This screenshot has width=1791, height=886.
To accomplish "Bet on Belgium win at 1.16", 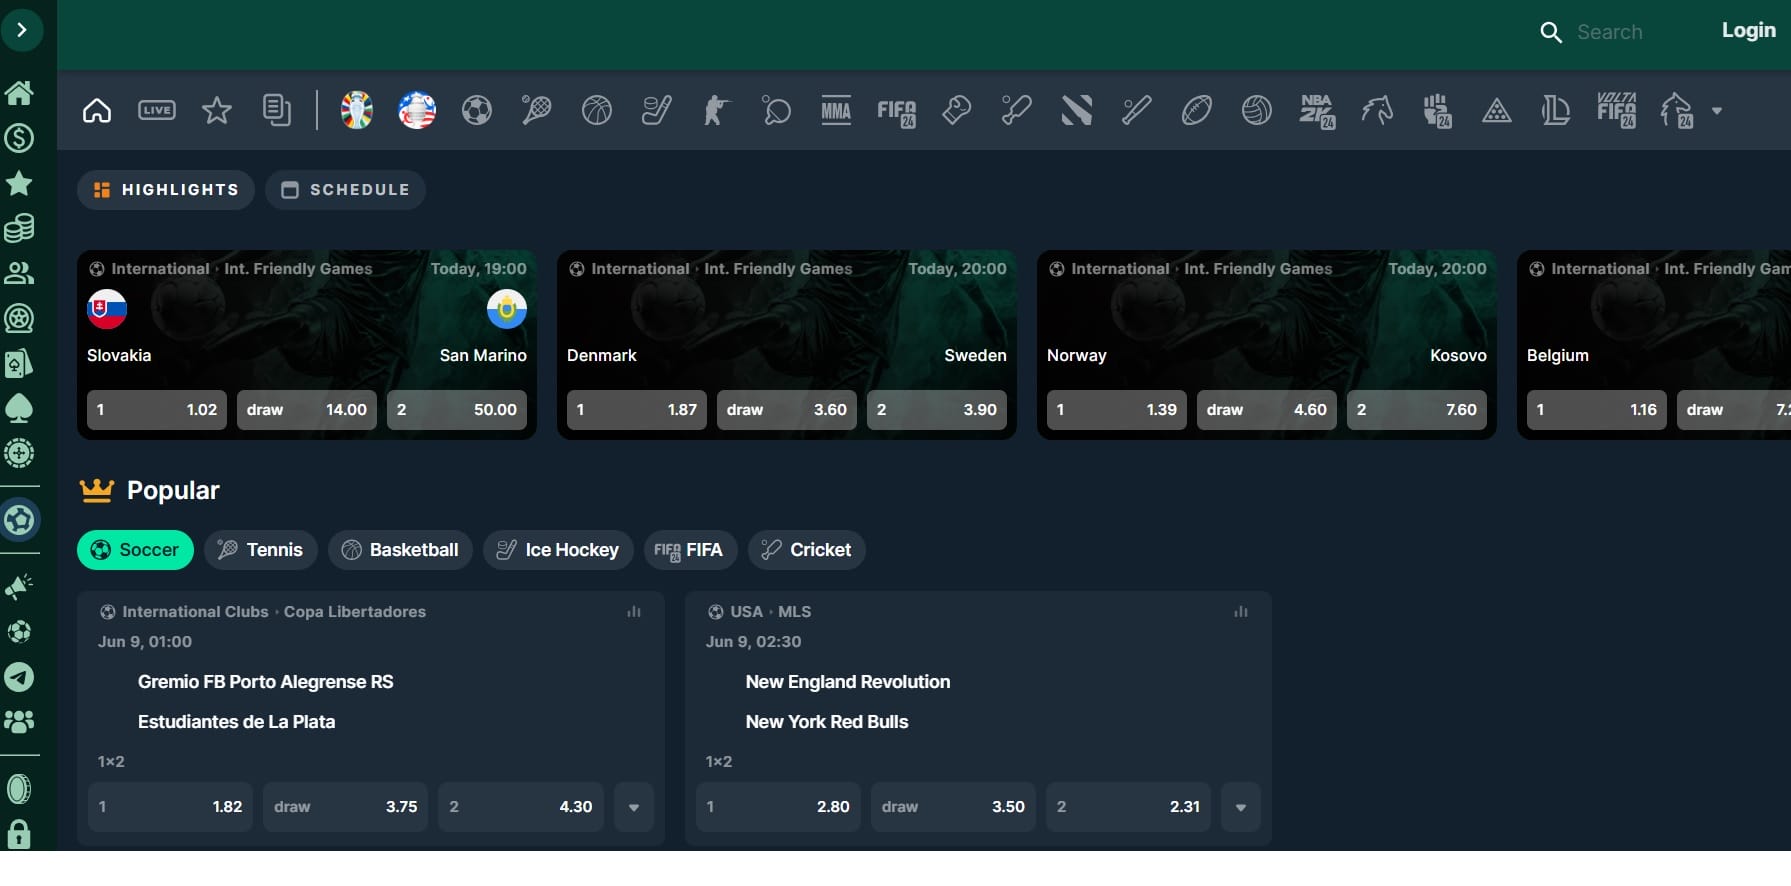I will tap(1597, 410).
